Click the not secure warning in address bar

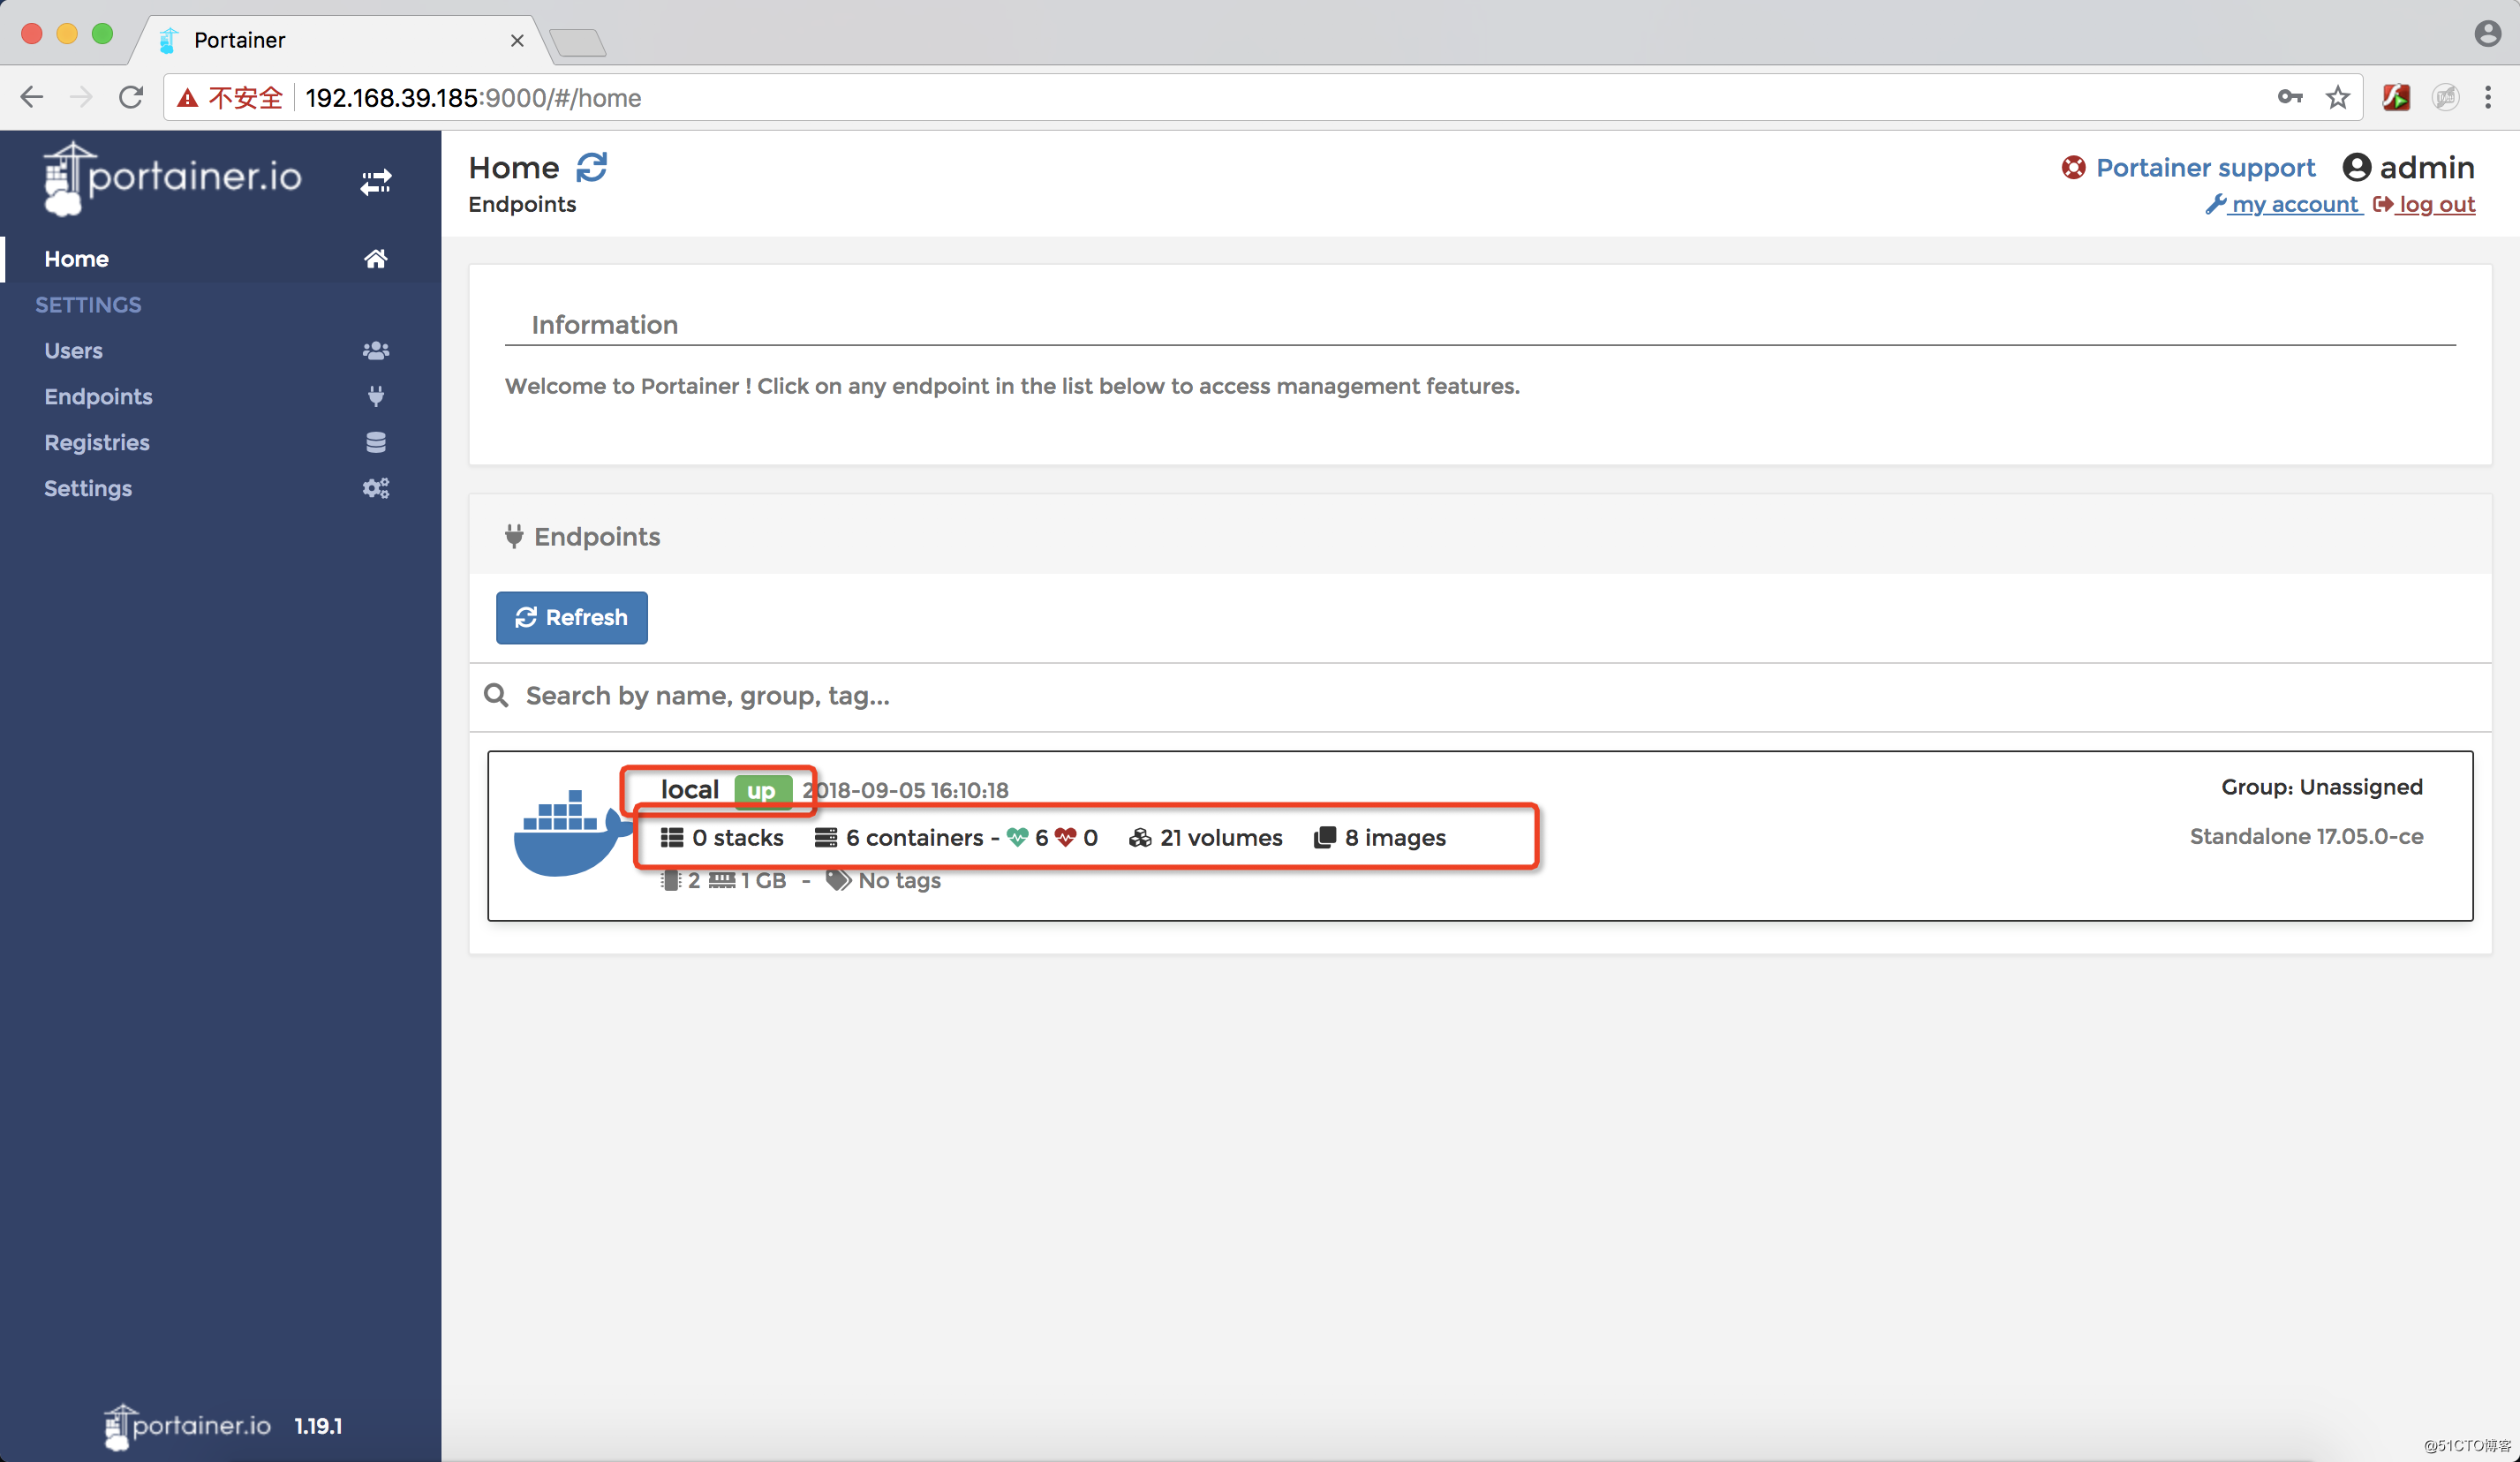tap(231, 98)
